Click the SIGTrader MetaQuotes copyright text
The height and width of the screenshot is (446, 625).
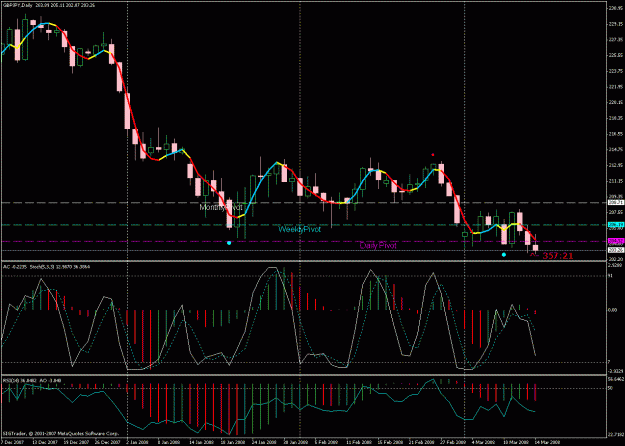61,433
